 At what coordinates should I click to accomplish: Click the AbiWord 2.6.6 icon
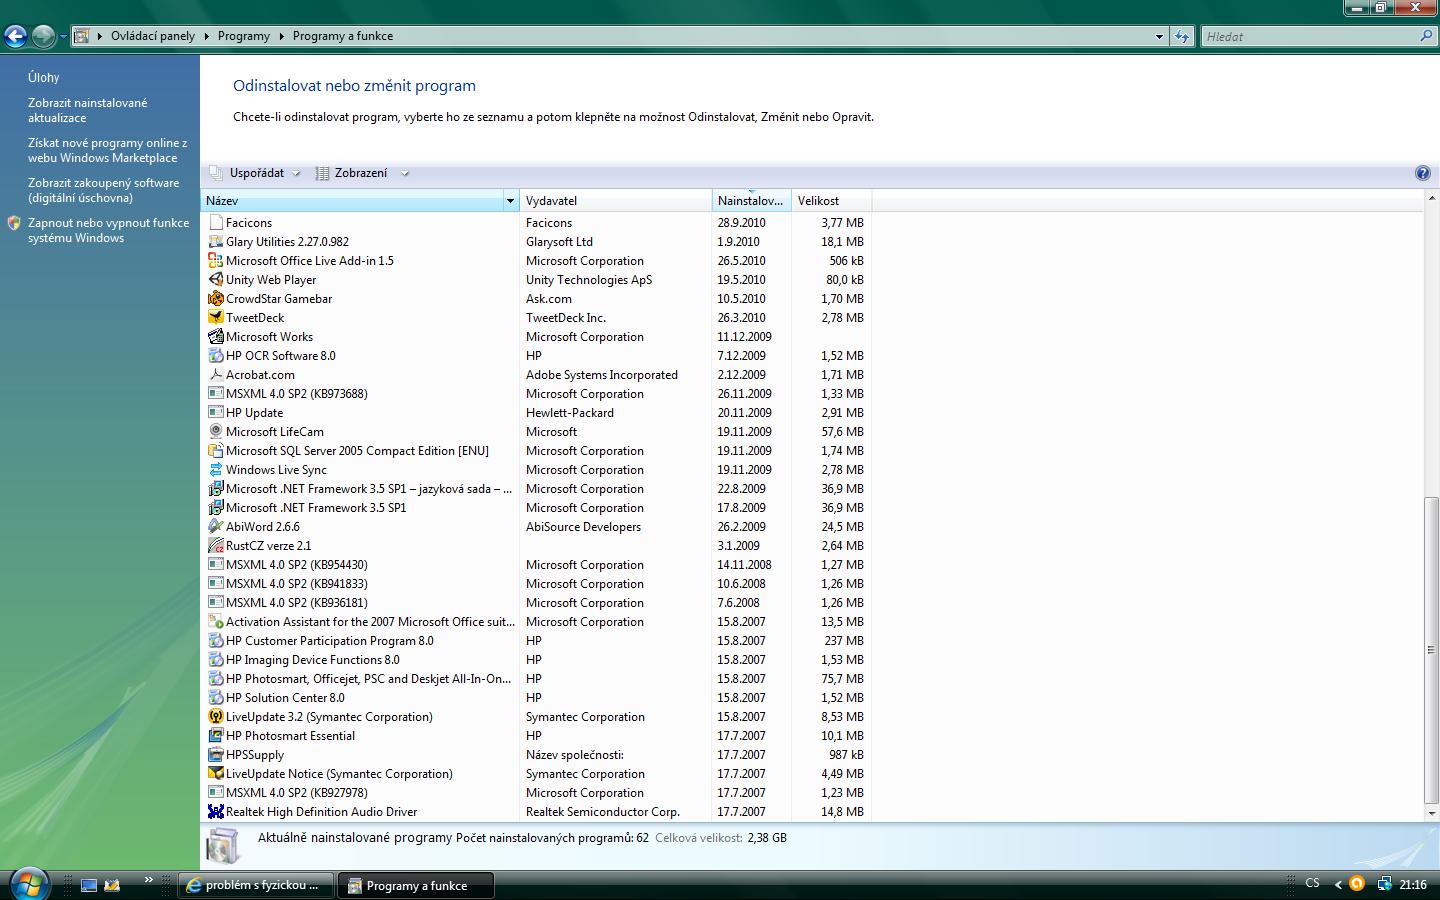click(215, 527)
